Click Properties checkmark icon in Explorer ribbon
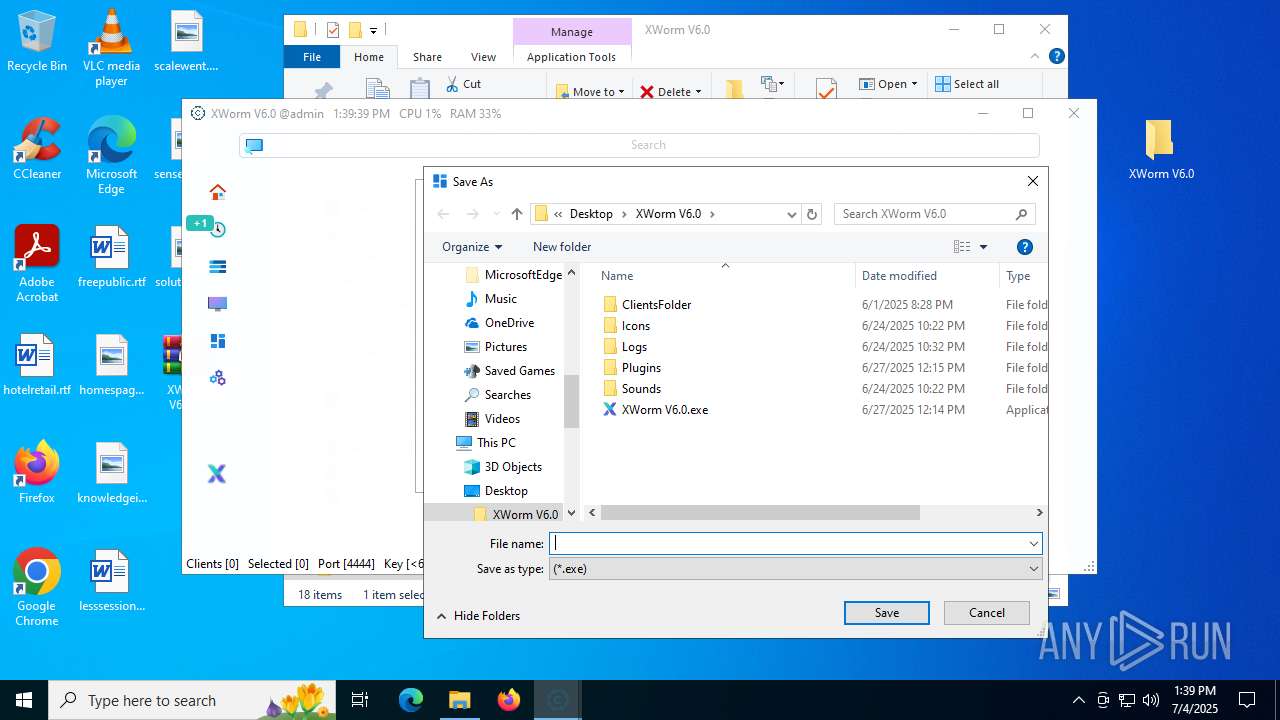The image size is (1280, 720). click(825, 89)
